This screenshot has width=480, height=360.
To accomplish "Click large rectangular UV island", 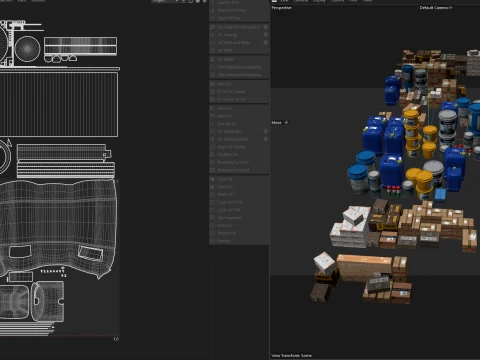I will click(x=59, y=104).
